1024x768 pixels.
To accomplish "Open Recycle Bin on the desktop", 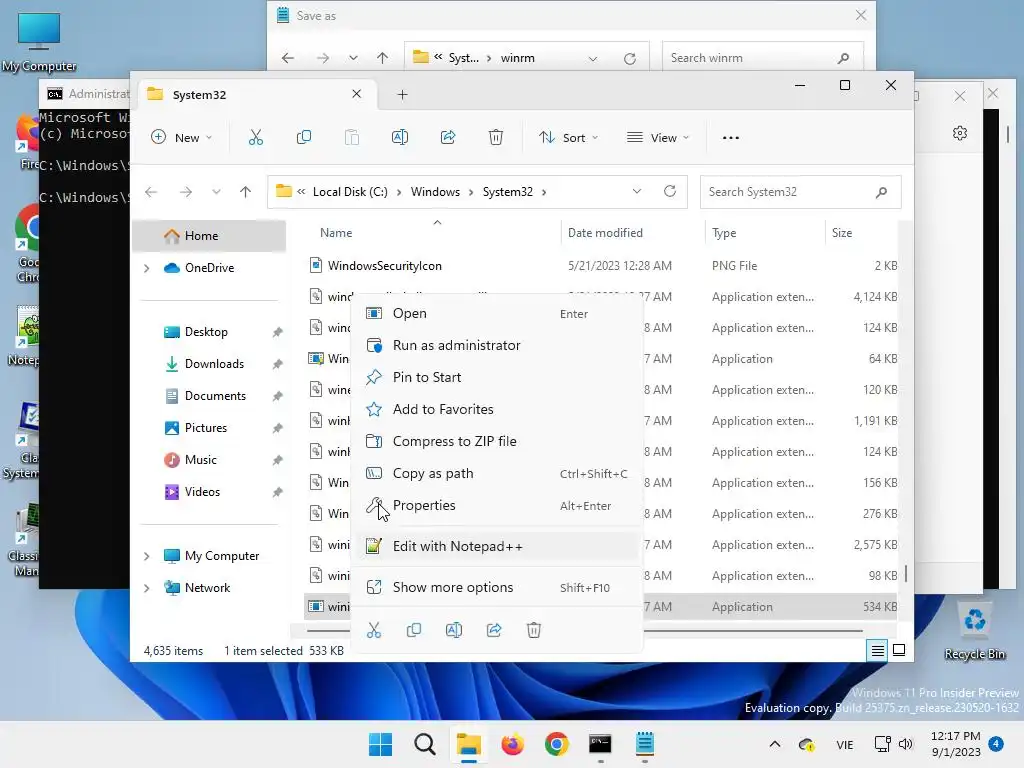I will (974, 630).
